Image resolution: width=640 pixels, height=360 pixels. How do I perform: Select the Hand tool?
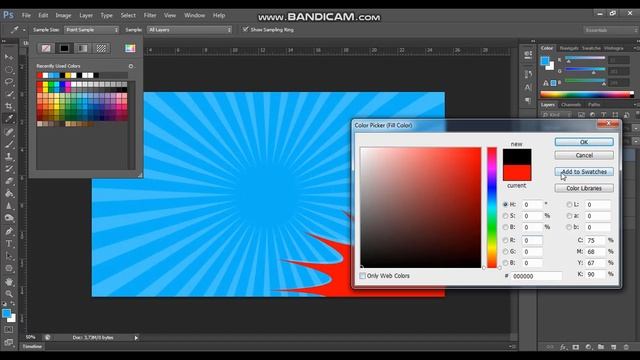tap(9, 282)
